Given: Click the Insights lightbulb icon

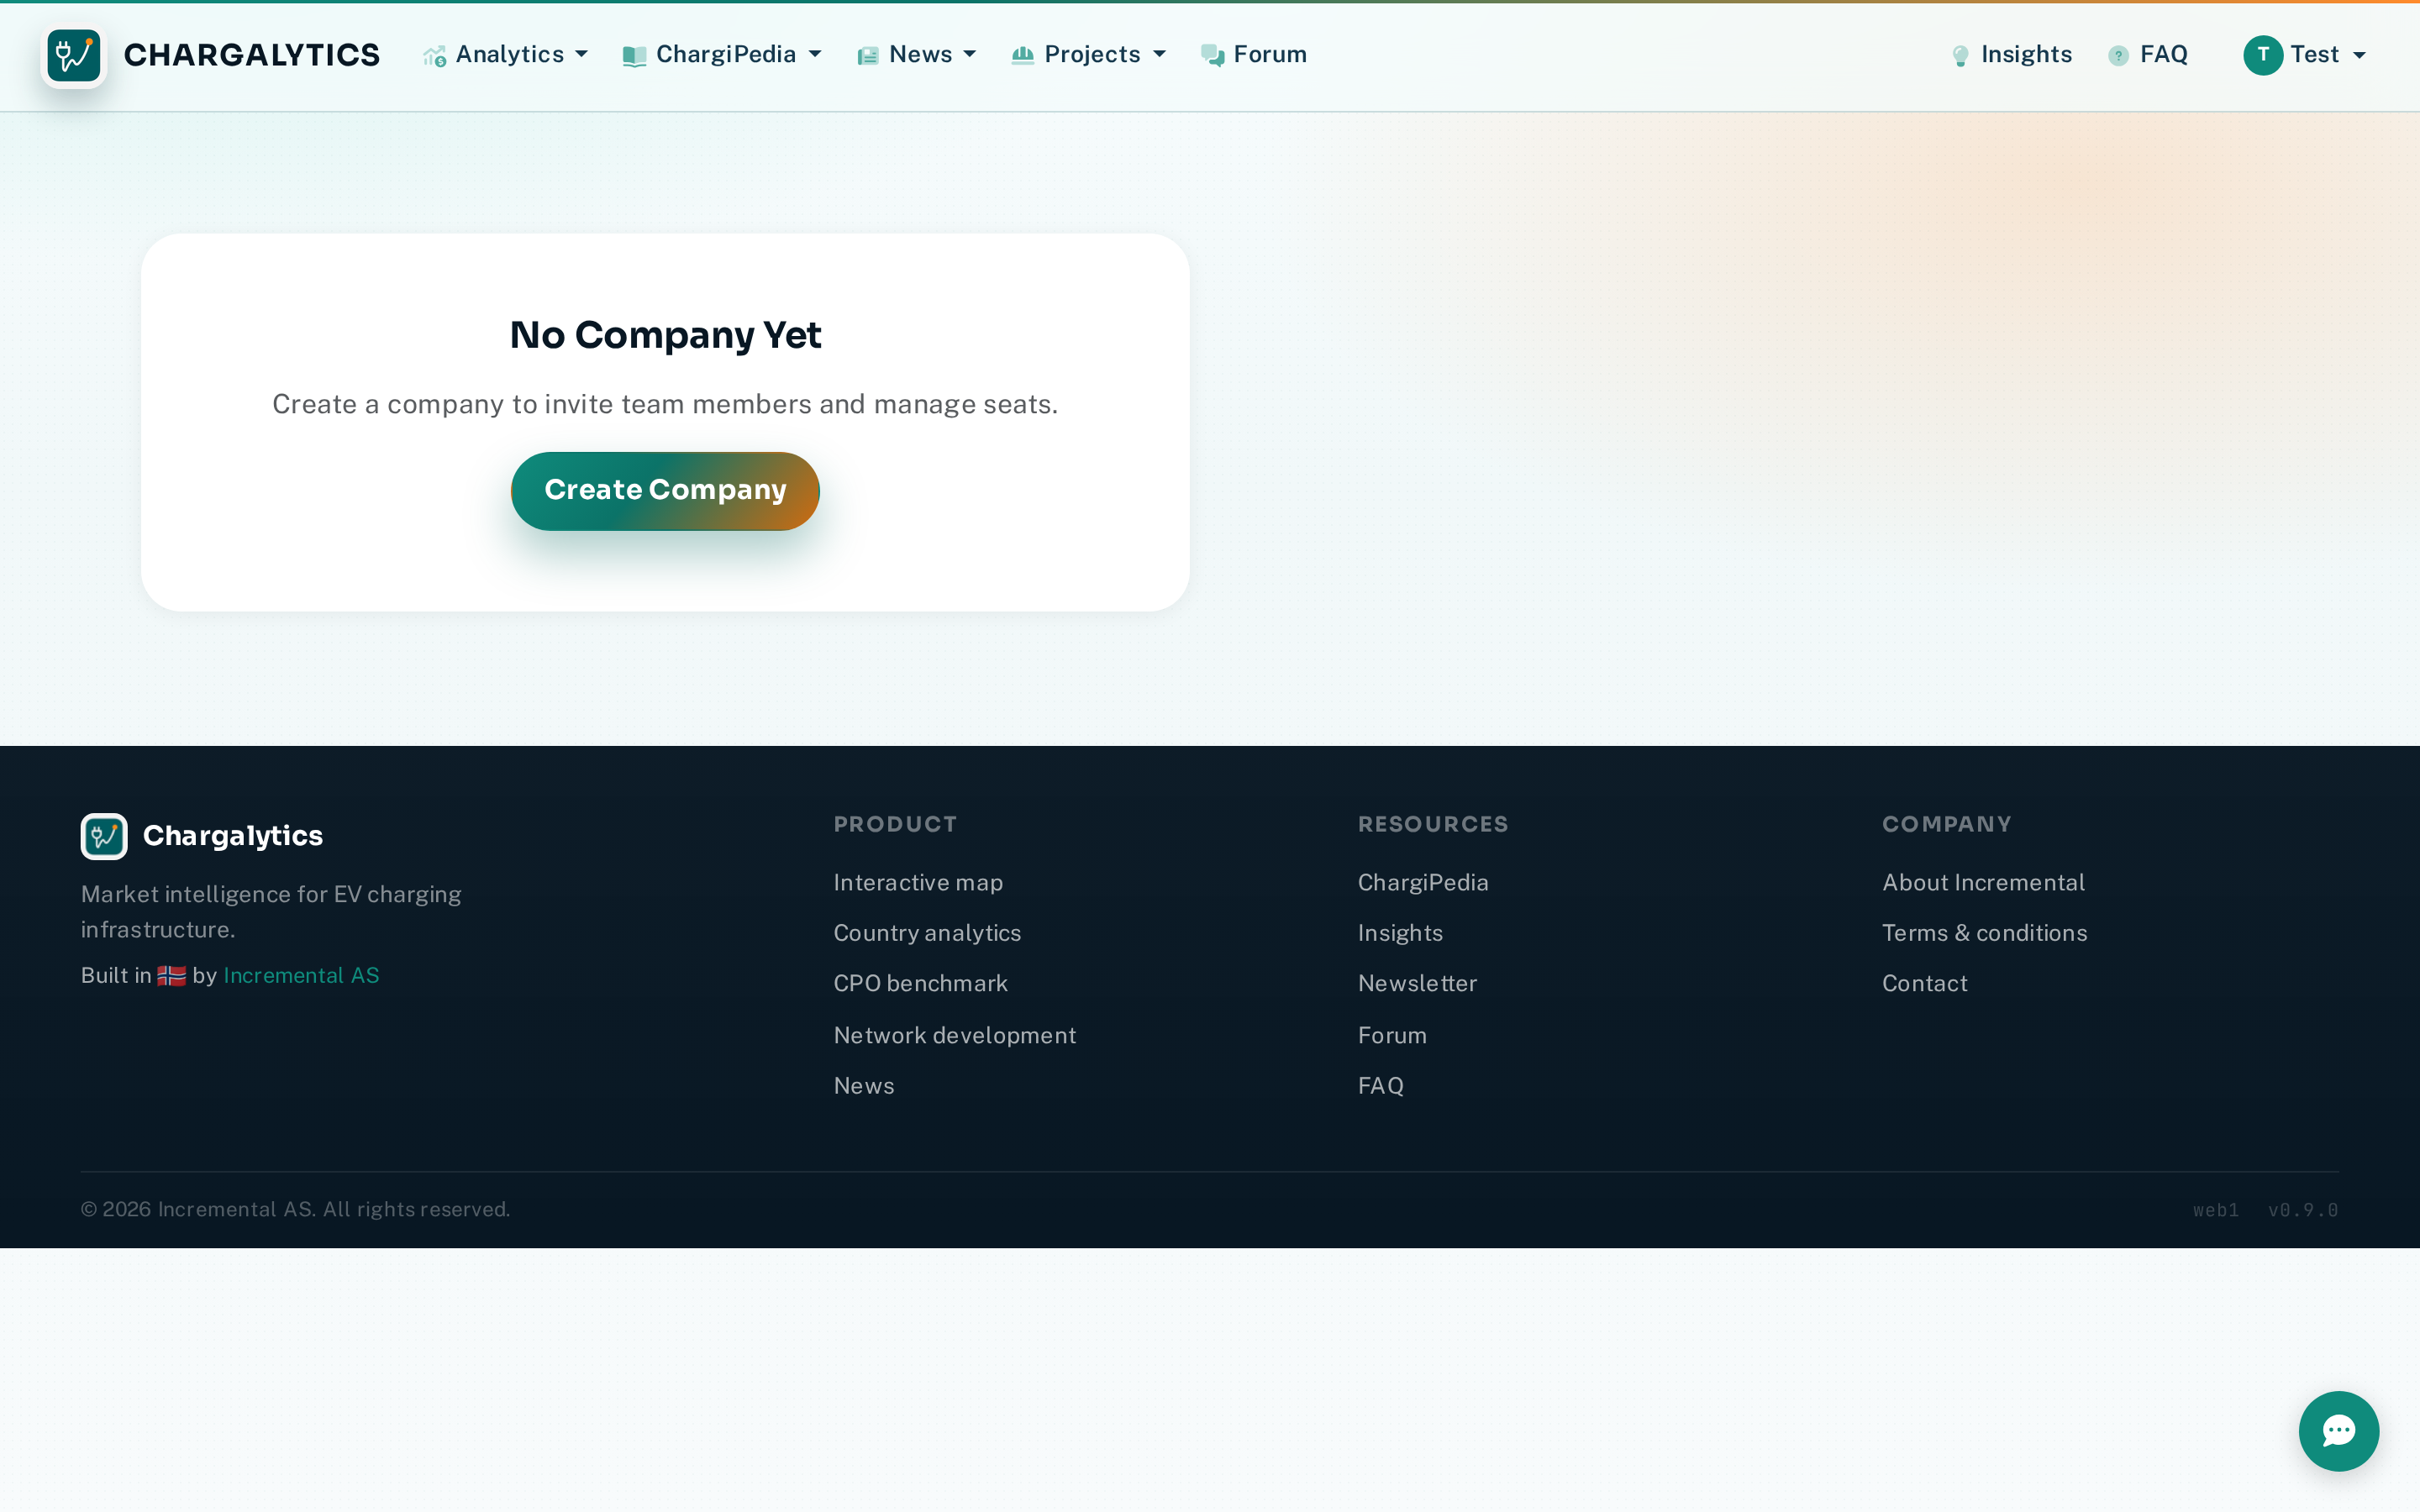Looking at the screenshot, I should (1960, 56).
